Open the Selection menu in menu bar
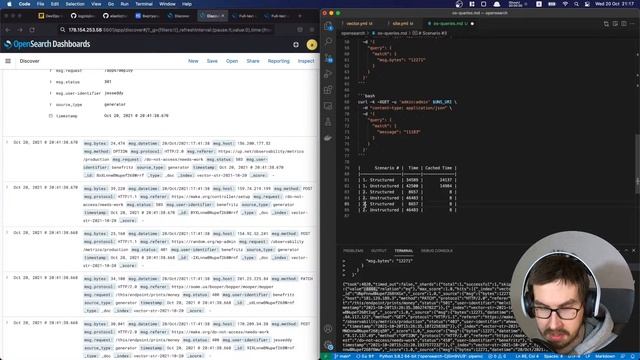The image size is (640, 360). 75,4
